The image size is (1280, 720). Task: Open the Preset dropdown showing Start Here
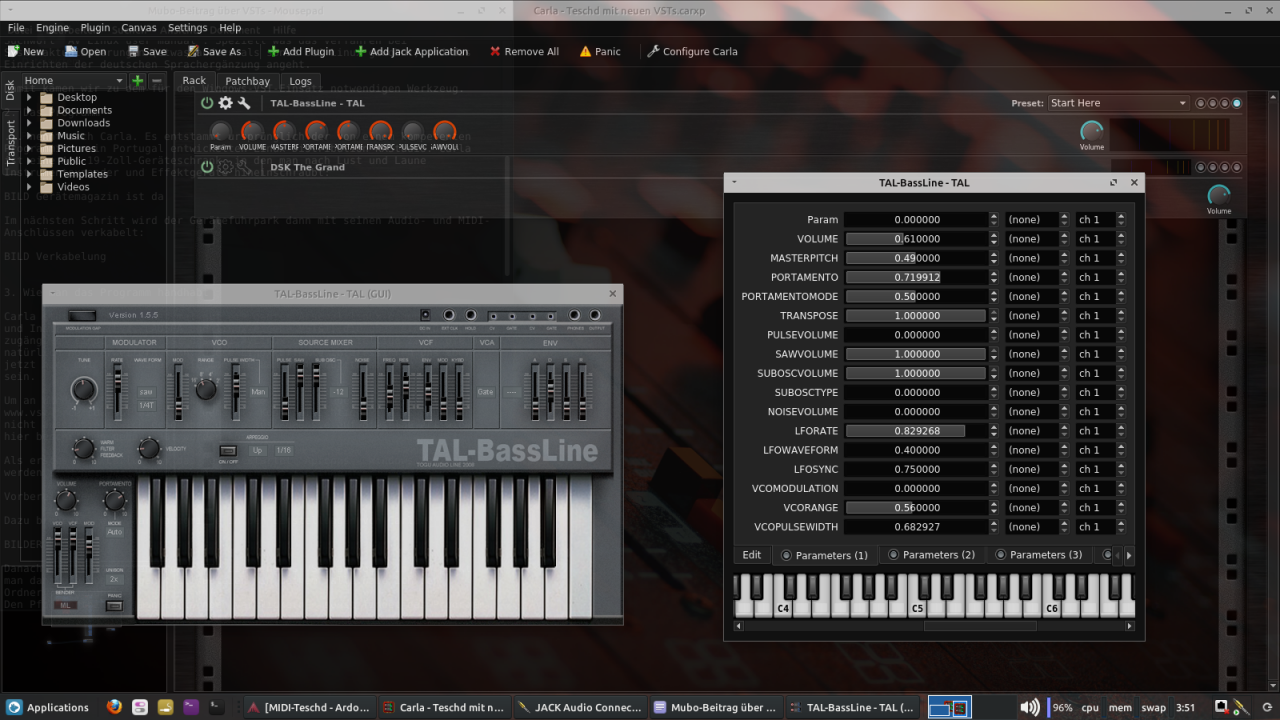point(1118,103)
